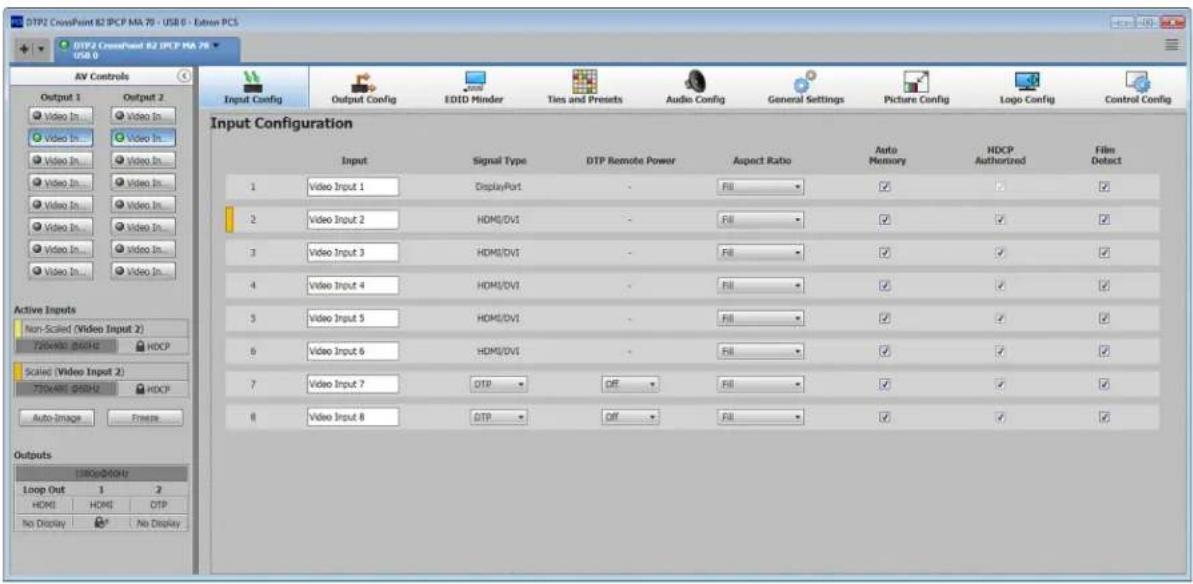Open DTP Remote Power dropdown for input 7
Image resolution: width=1193 pixels, height=584 pixels.
pyautogui.click(x=629, y=385)
